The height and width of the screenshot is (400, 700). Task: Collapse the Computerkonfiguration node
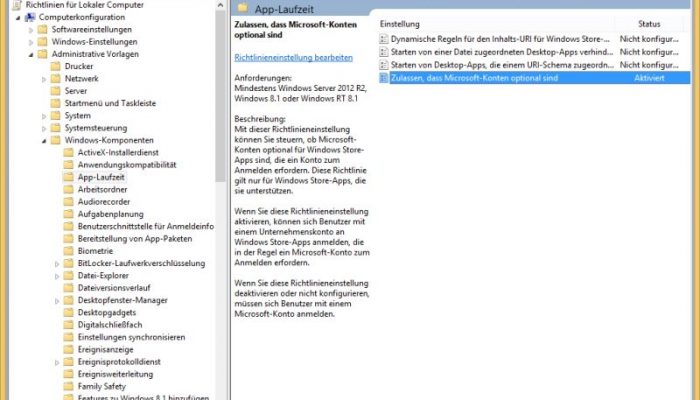(18, 18)
